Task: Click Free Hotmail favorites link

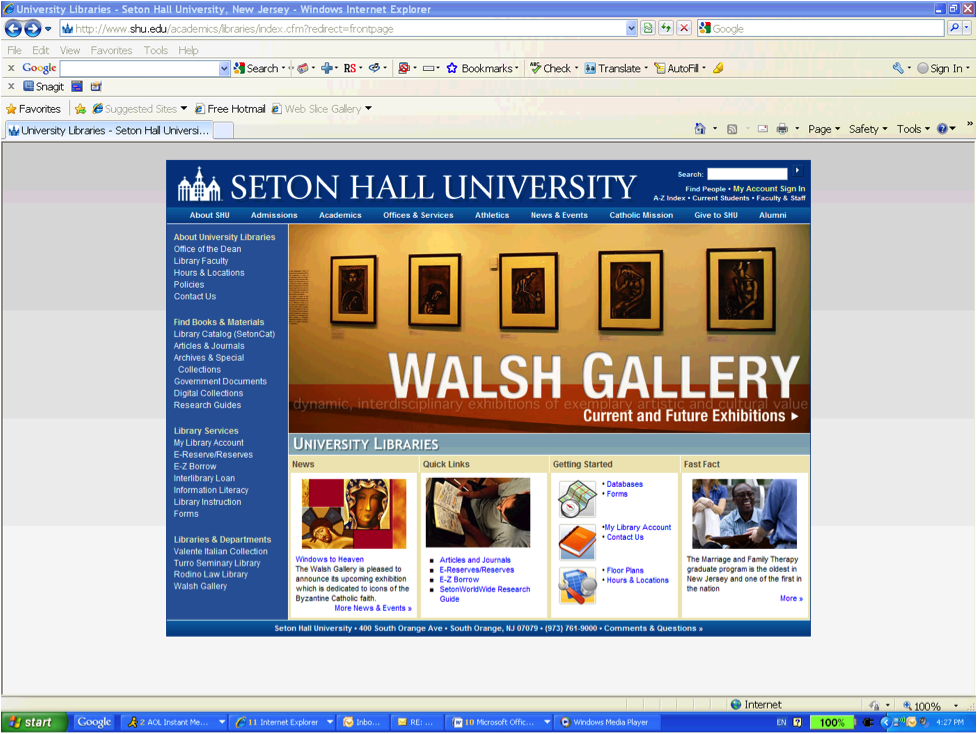Action: click(230, 109)
